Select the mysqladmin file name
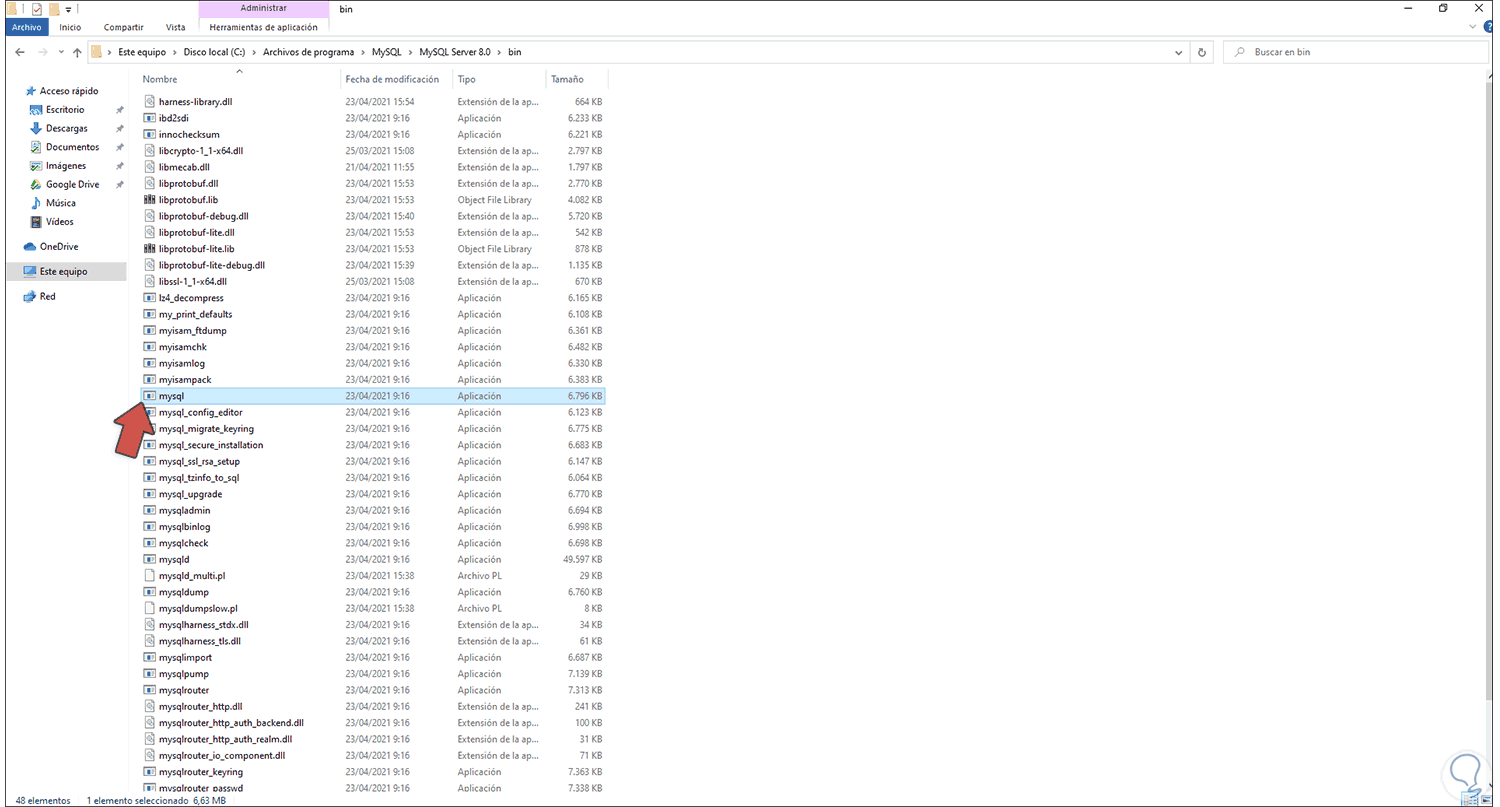Screen dimensions: 1500x807 pyautogui.click(x=184, y=510)
